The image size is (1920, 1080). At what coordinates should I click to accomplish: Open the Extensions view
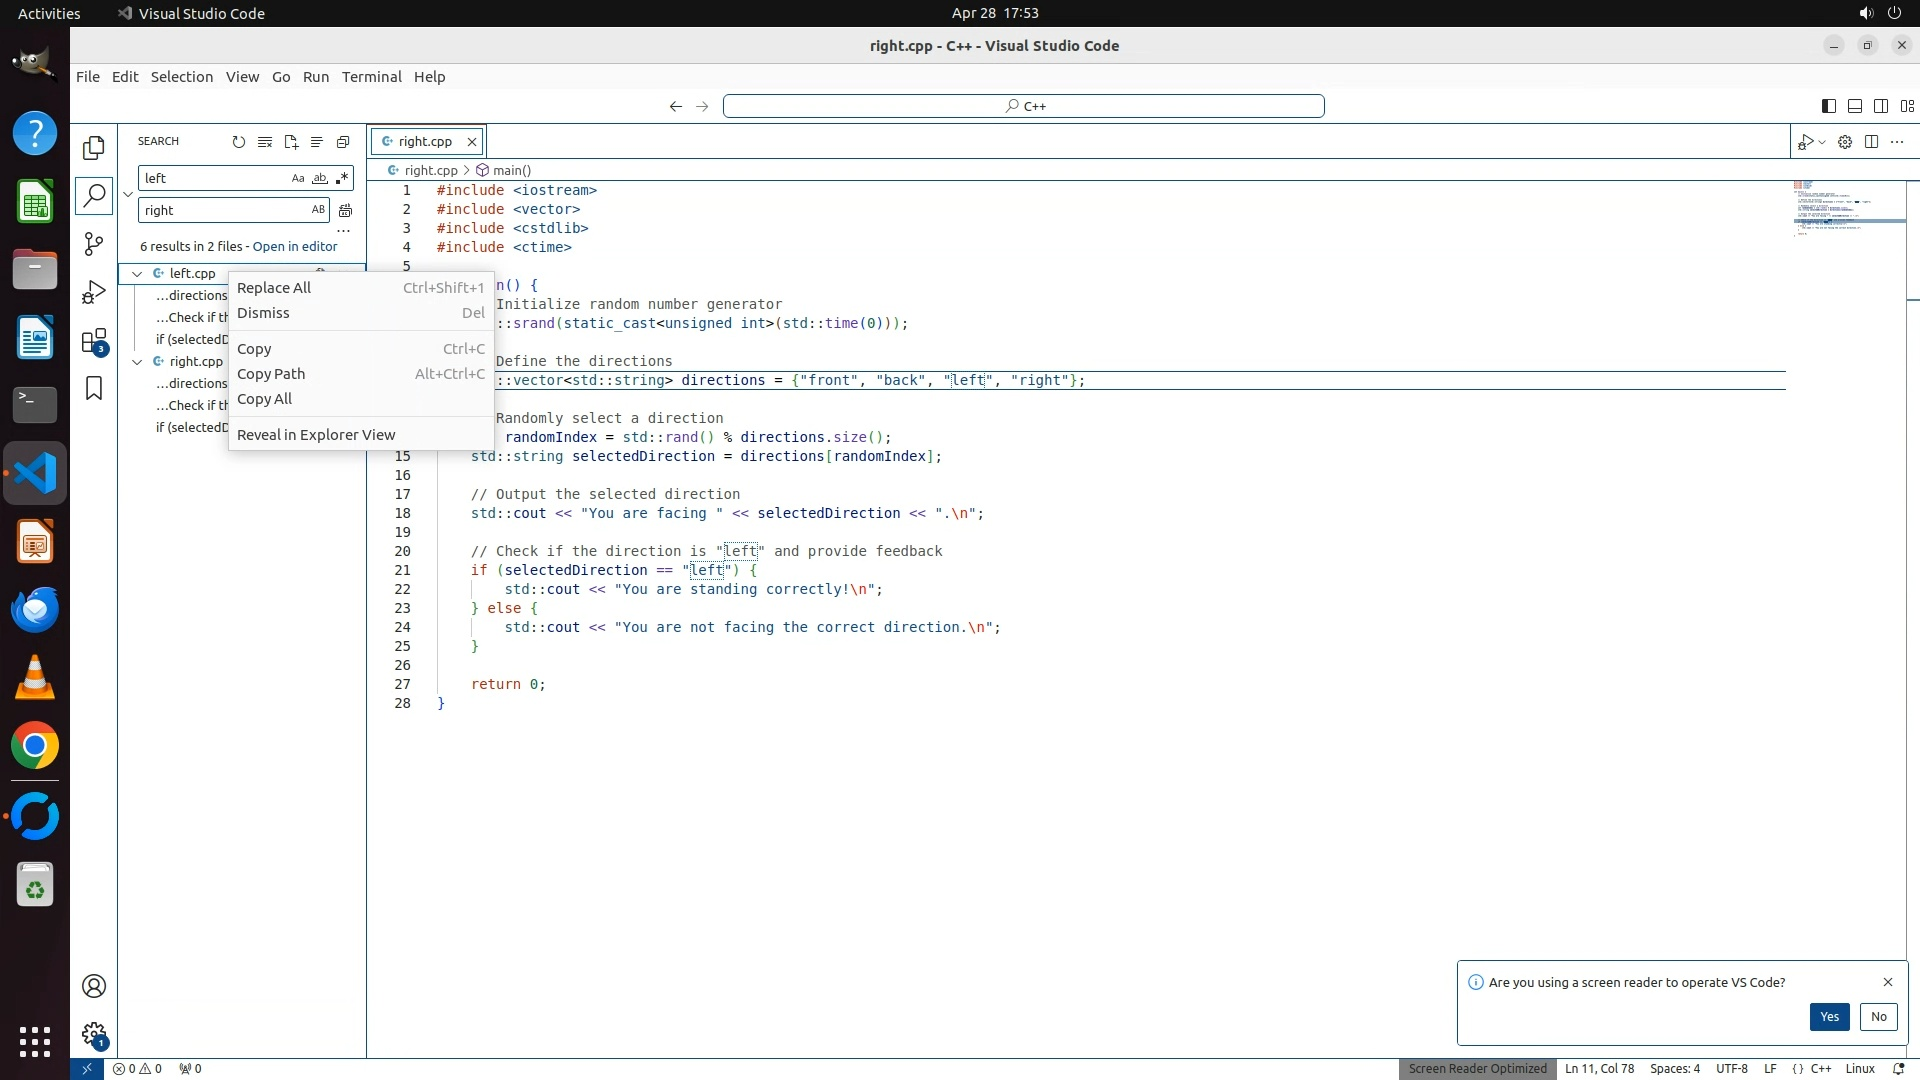pos(94,341)
